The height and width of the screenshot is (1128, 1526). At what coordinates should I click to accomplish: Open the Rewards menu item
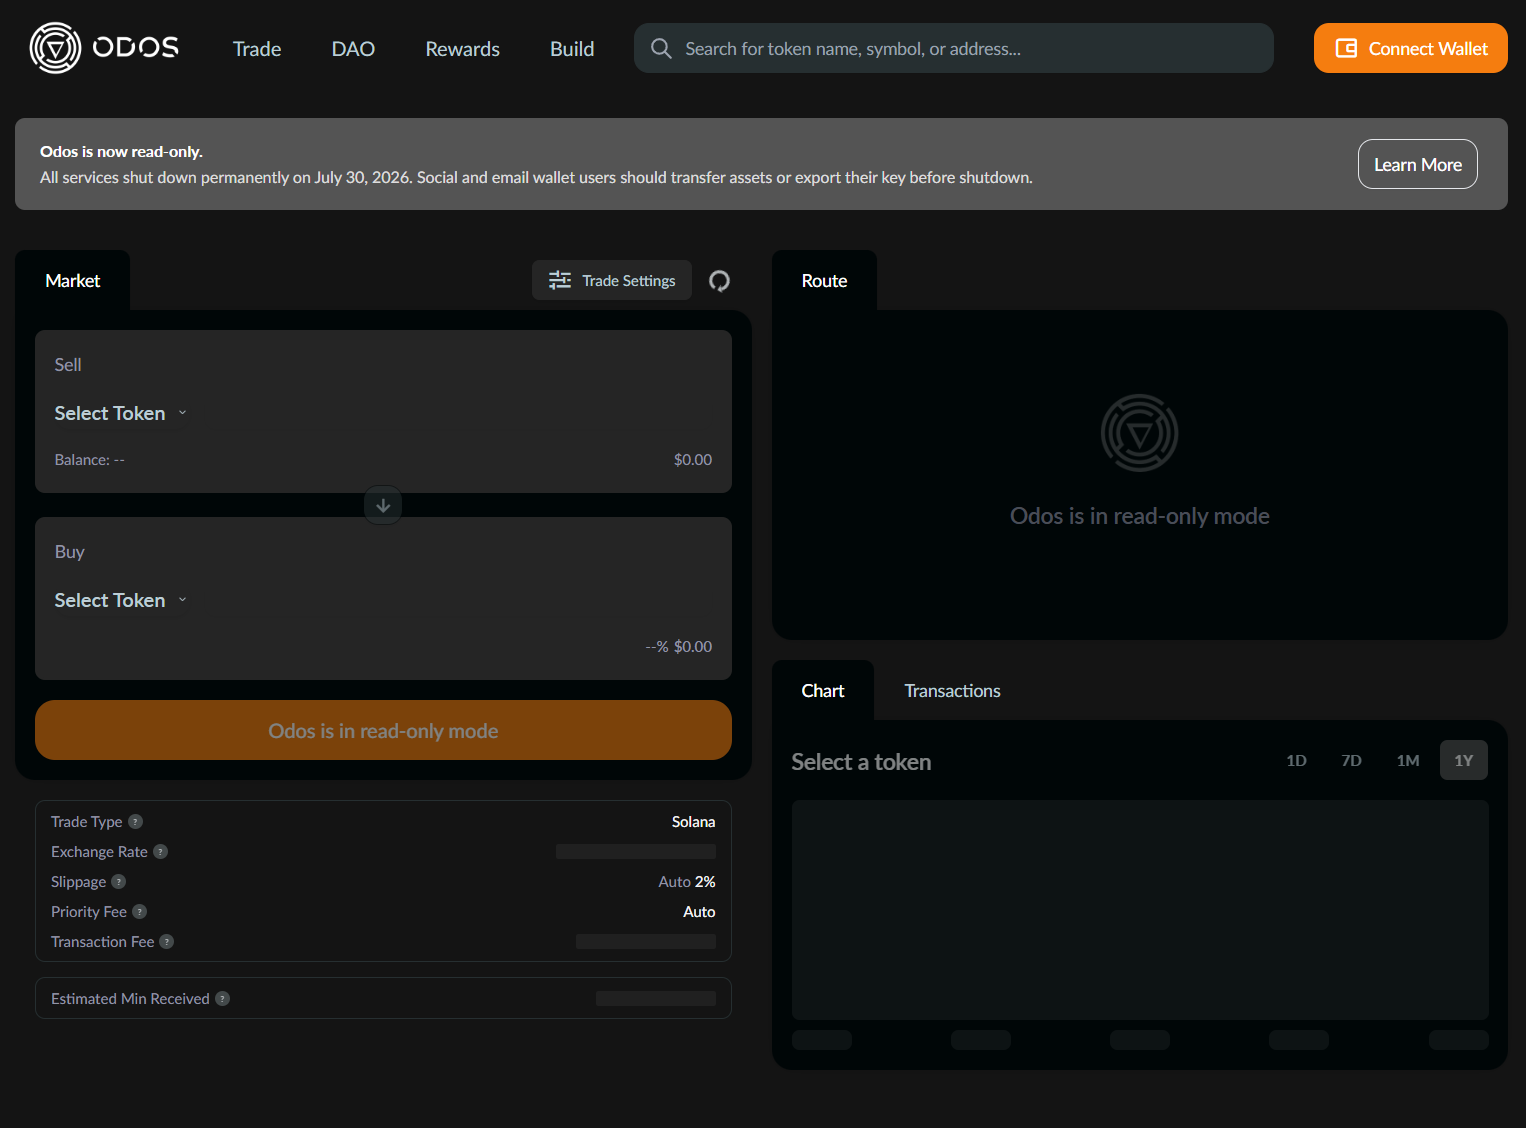[462, 49]
